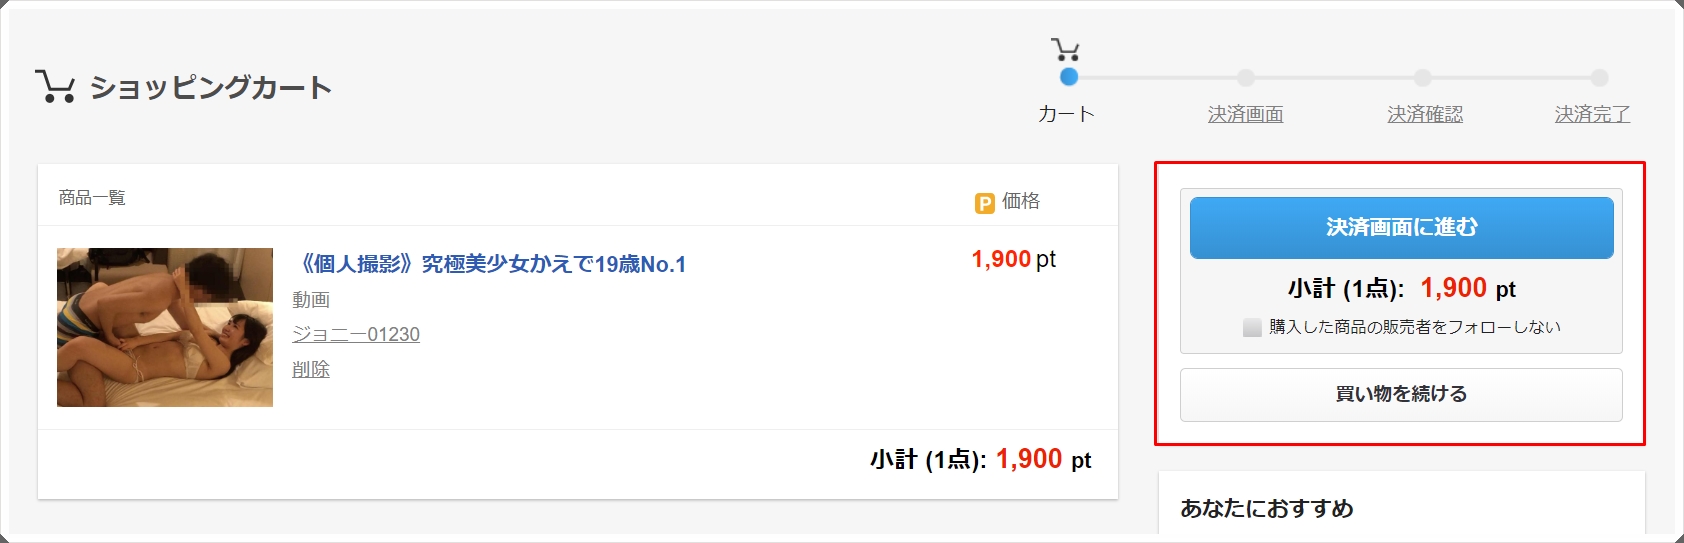Click the 購入した商品の販売者をフォローしない label text
Viewport: 1684px width, 543px height.
[1414, 327]
